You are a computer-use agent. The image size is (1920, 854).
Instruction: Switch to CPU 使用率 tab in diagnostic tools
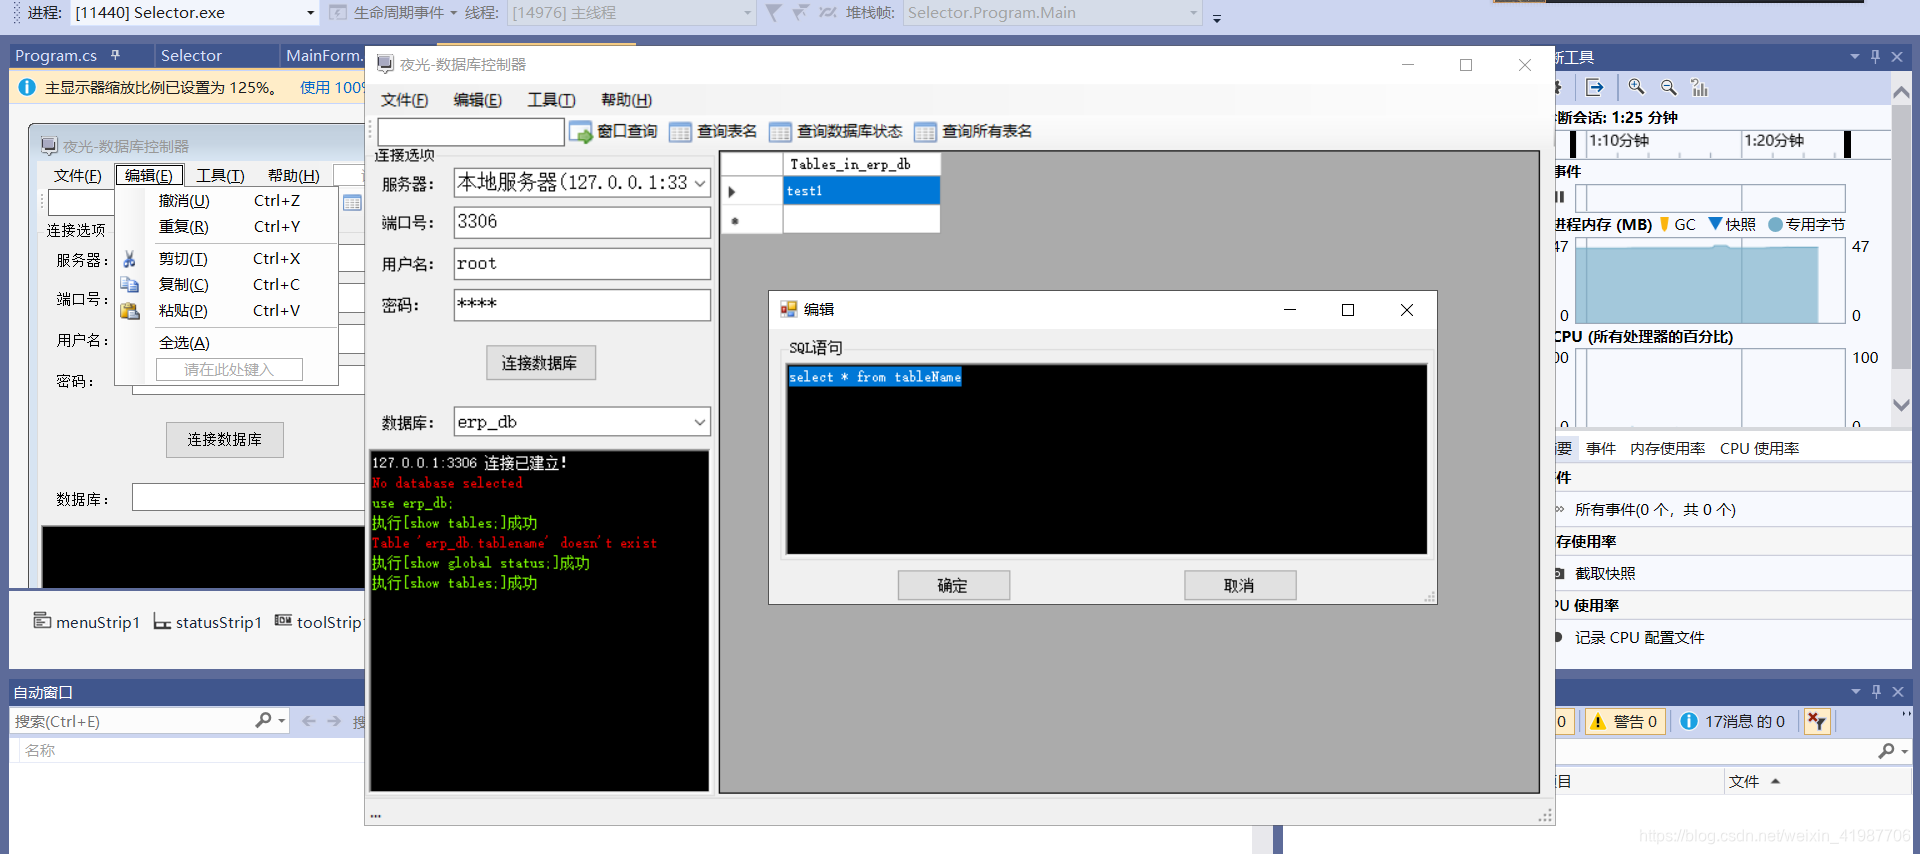tap(1760, 449)
